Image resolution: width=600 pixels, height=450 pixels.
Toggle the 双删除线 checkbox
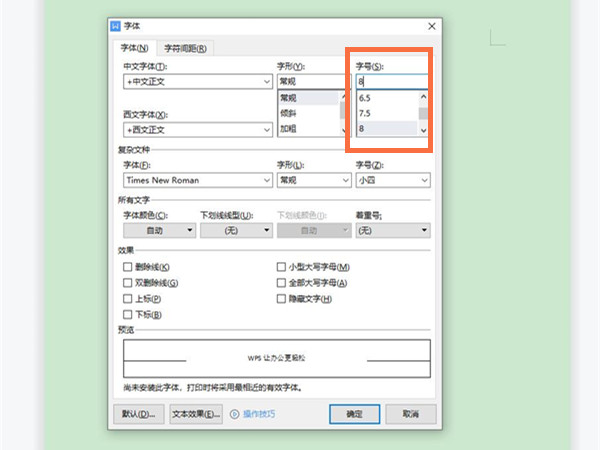127,283
